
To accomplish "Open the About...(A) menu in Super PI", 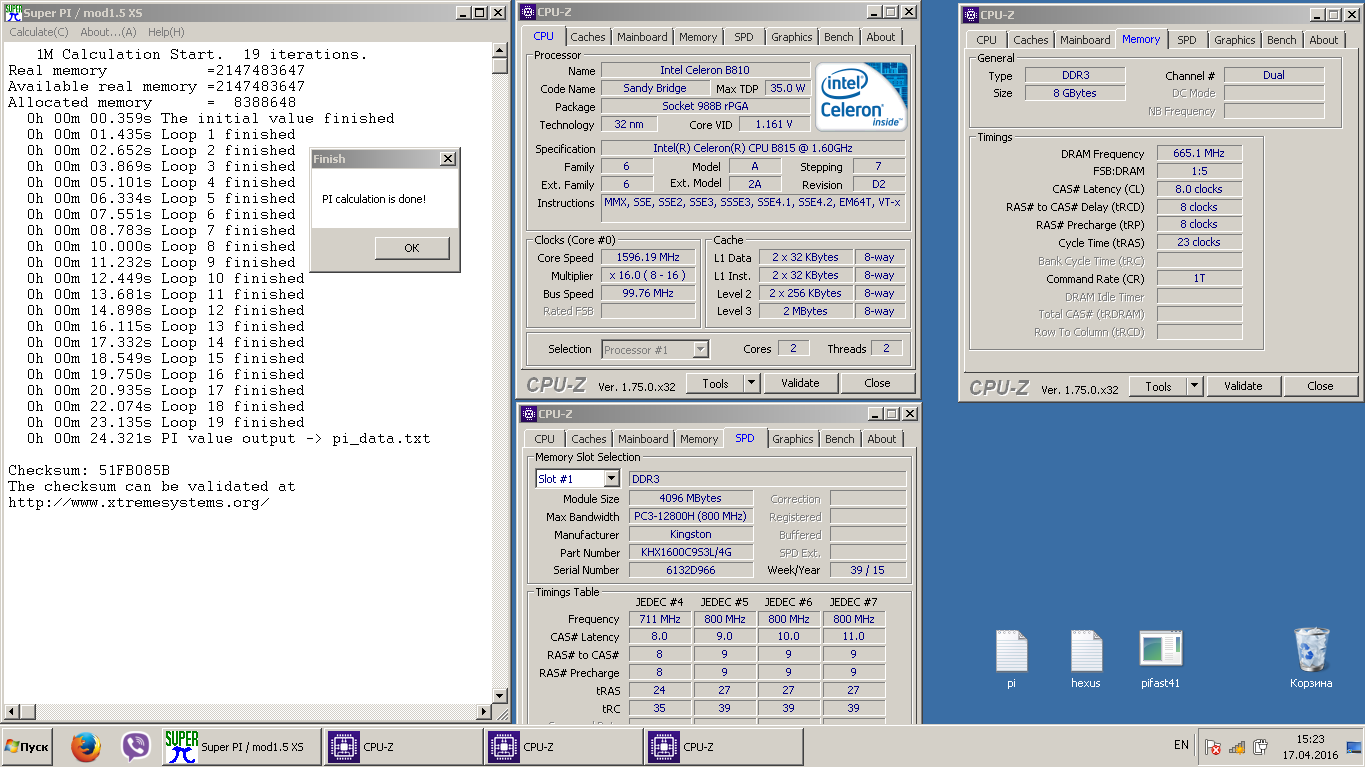I will (108, 32).
